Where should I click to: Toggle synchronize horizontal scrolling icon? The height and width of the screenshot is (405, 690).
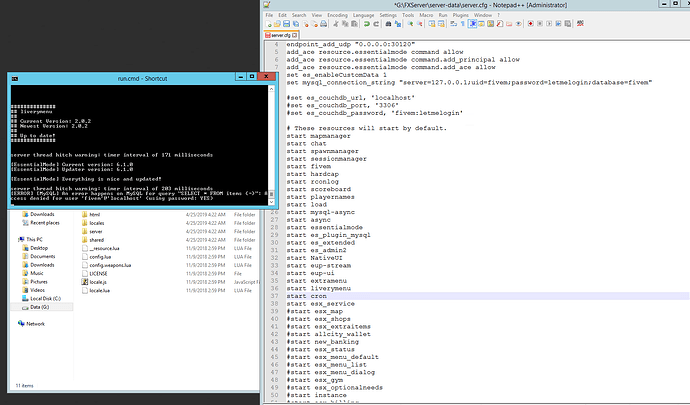[441, 24]
